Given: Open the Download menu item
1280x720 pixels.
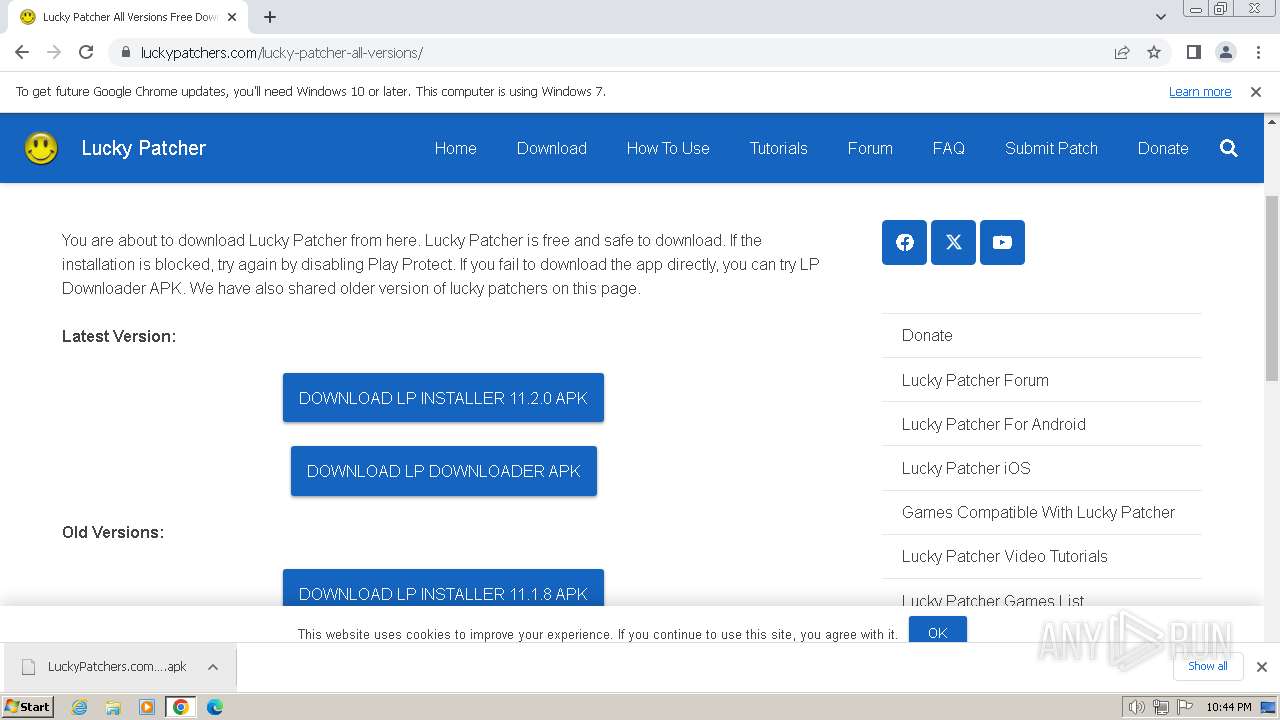Looking at the screenshot, I should click(x=551, y=148).
